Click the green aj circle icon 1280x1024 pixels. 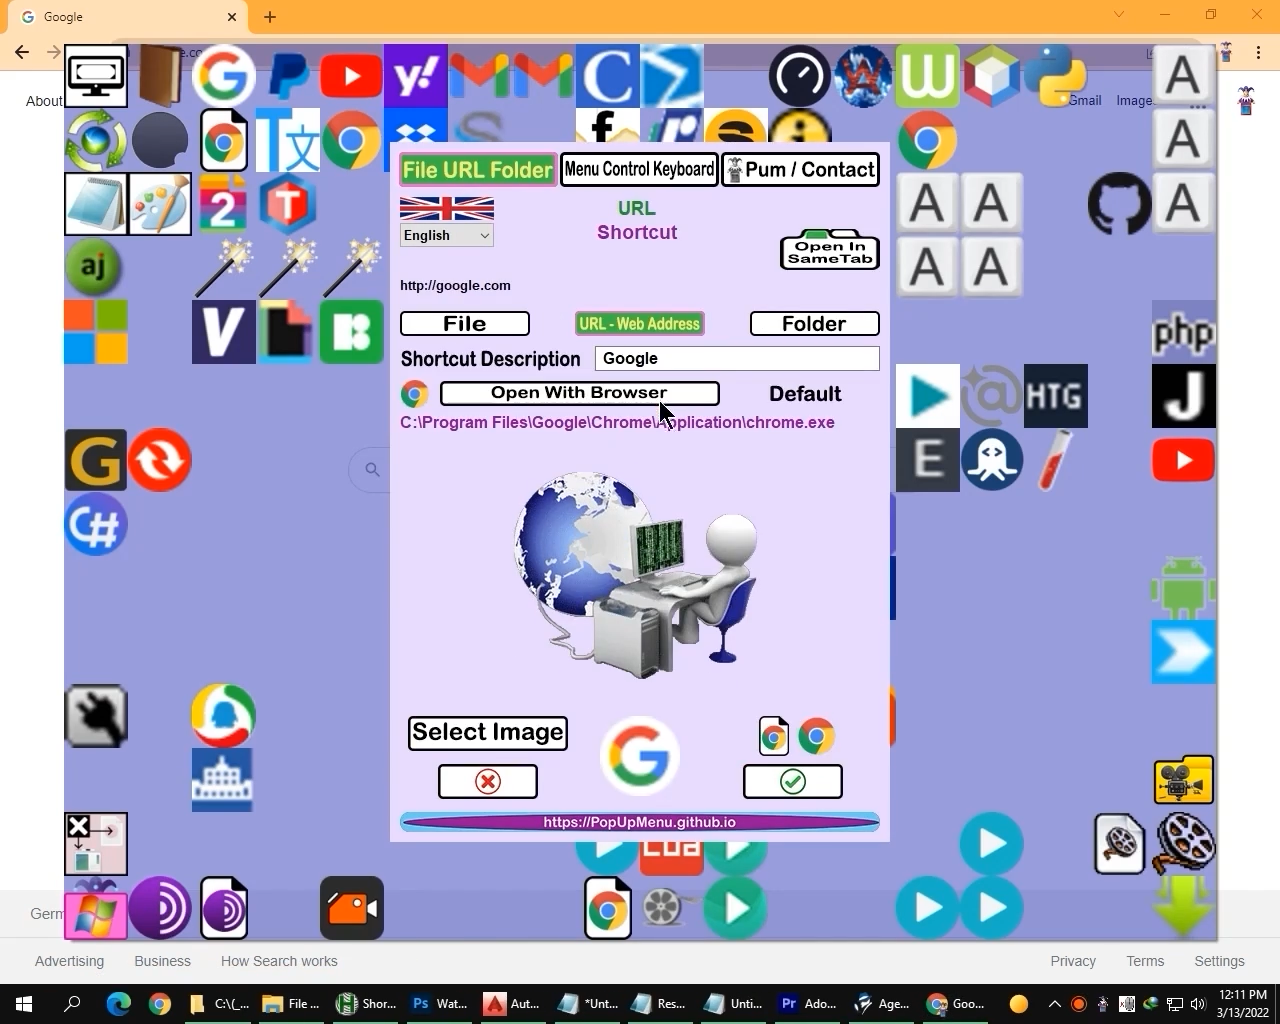96,268
